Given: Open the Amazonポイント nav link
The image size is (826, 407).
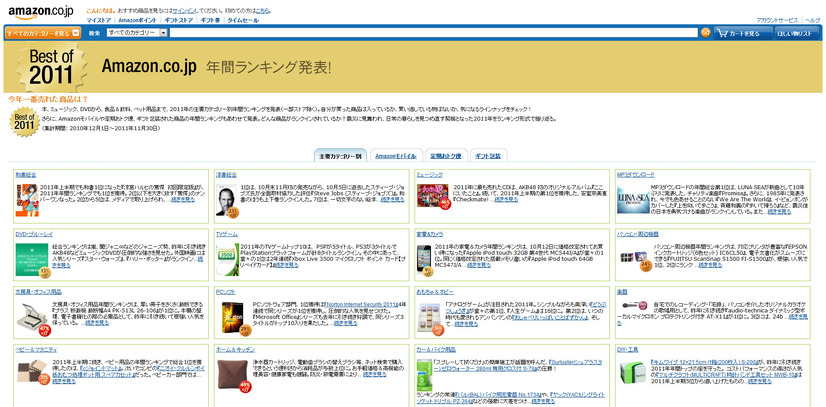Looking at the screenshot, I should [x=137, y=20].
